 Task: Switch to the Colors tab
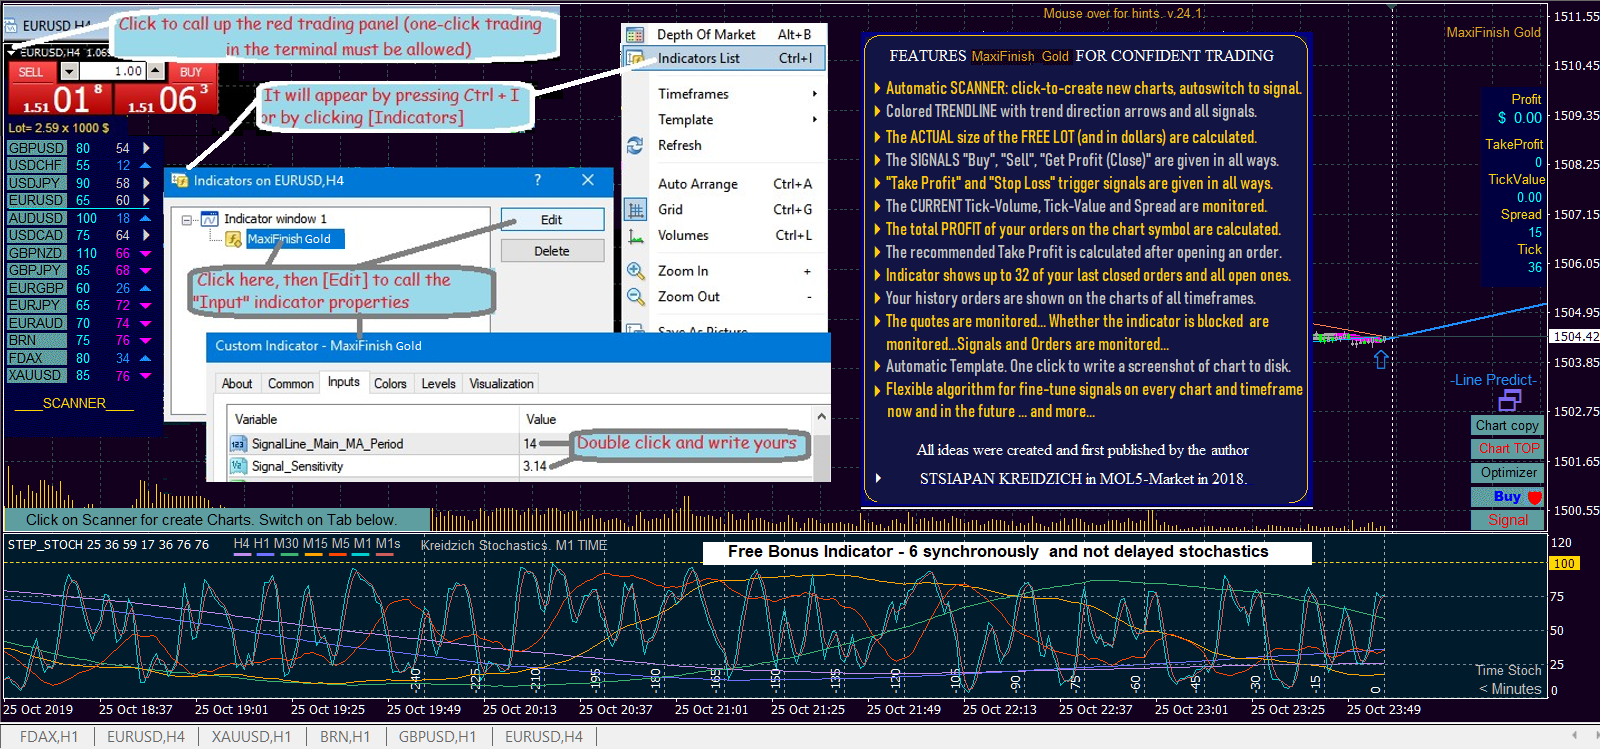[x=390, y=384]
